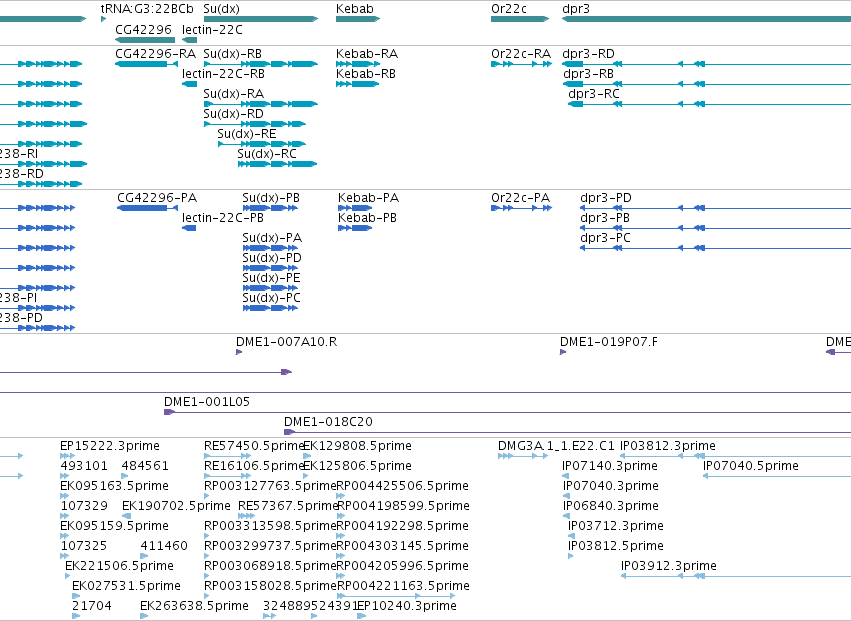The height and width of the screenshot is (621, 851).
Task: Select the Or22c gene label
Action: click(509, 9)
